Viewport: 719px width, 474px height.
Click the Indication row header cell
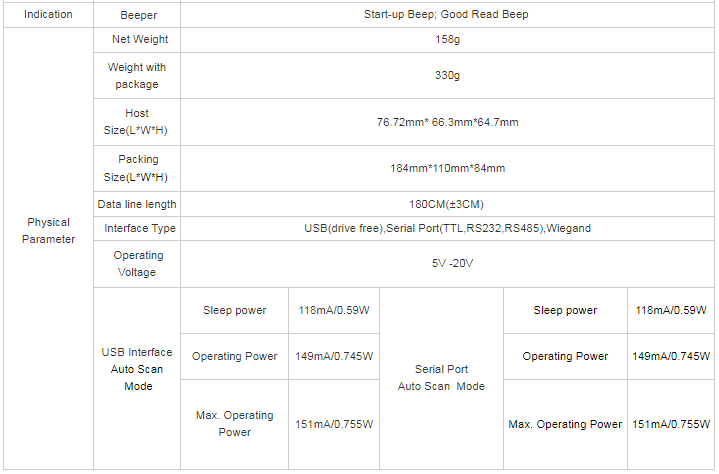(47, 15)
